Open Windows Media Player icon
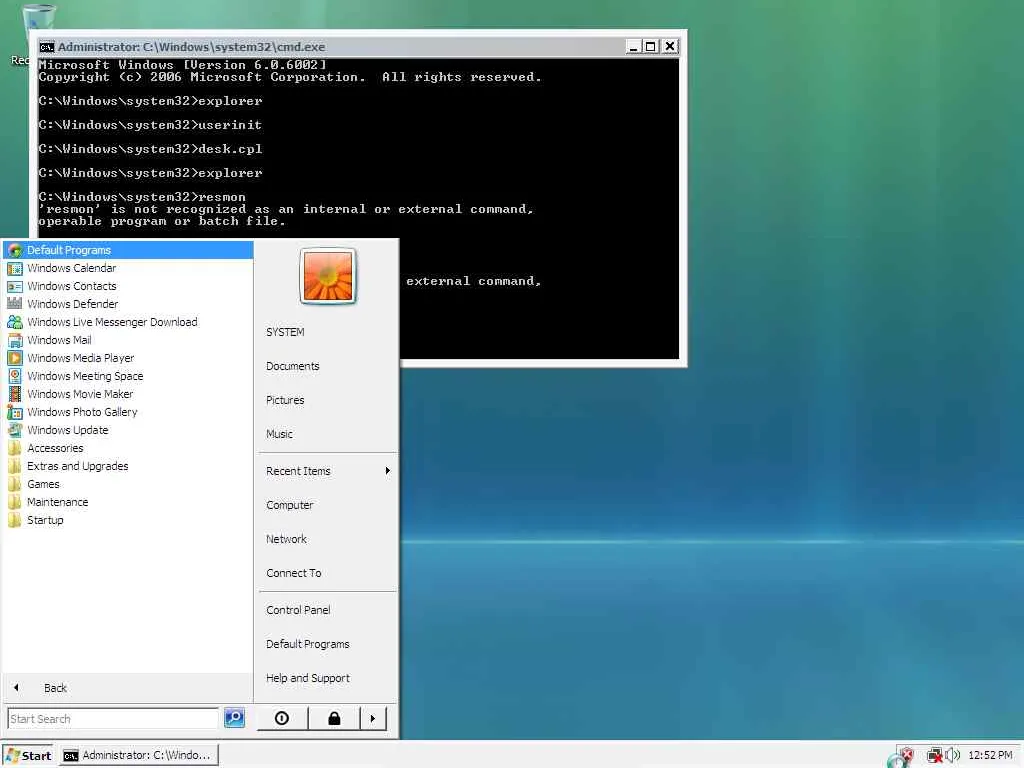This screenshot has width=1024, height=768. click(14, 358)
